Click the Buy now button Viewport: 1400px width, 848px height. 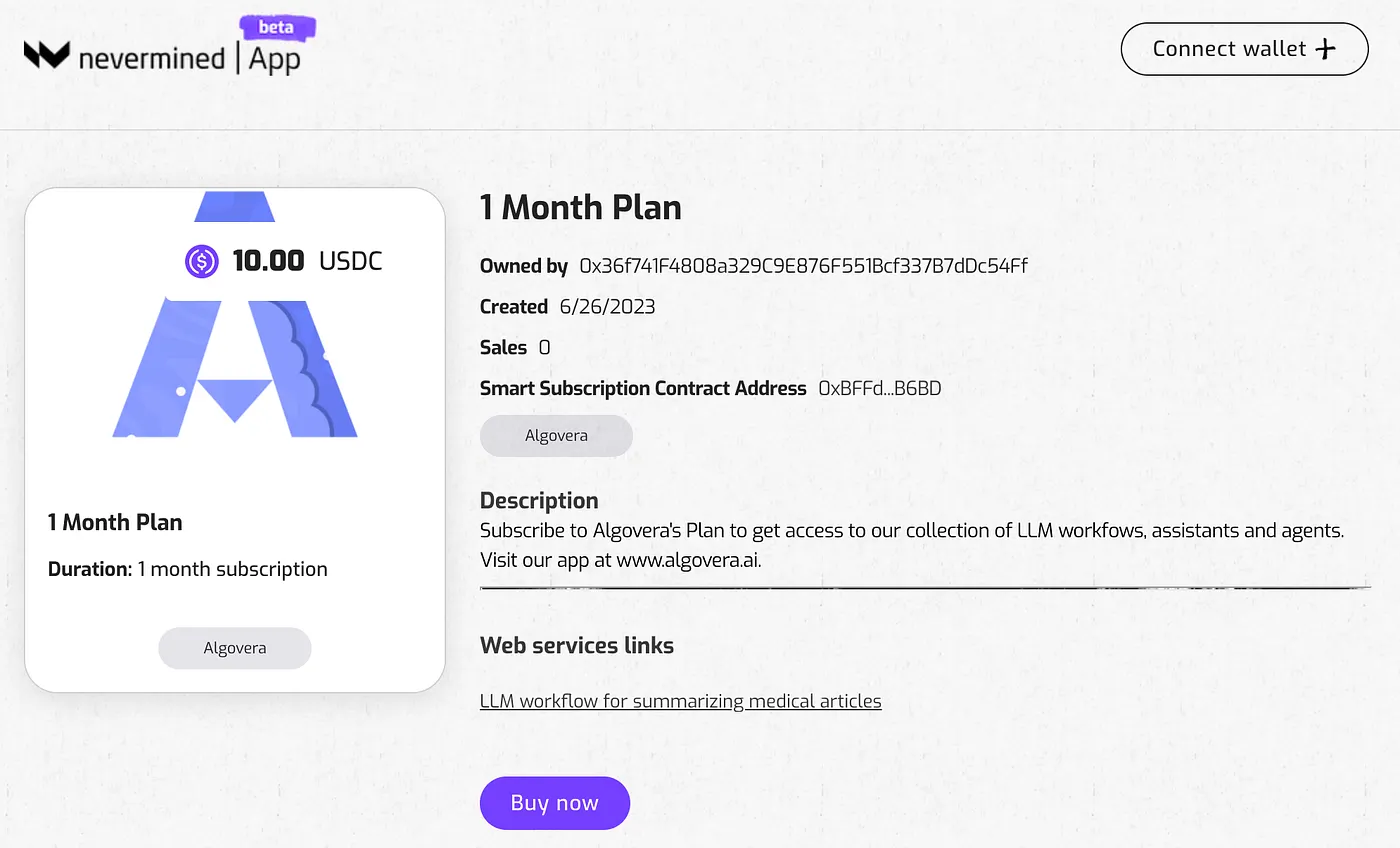(x=555, y=803)
